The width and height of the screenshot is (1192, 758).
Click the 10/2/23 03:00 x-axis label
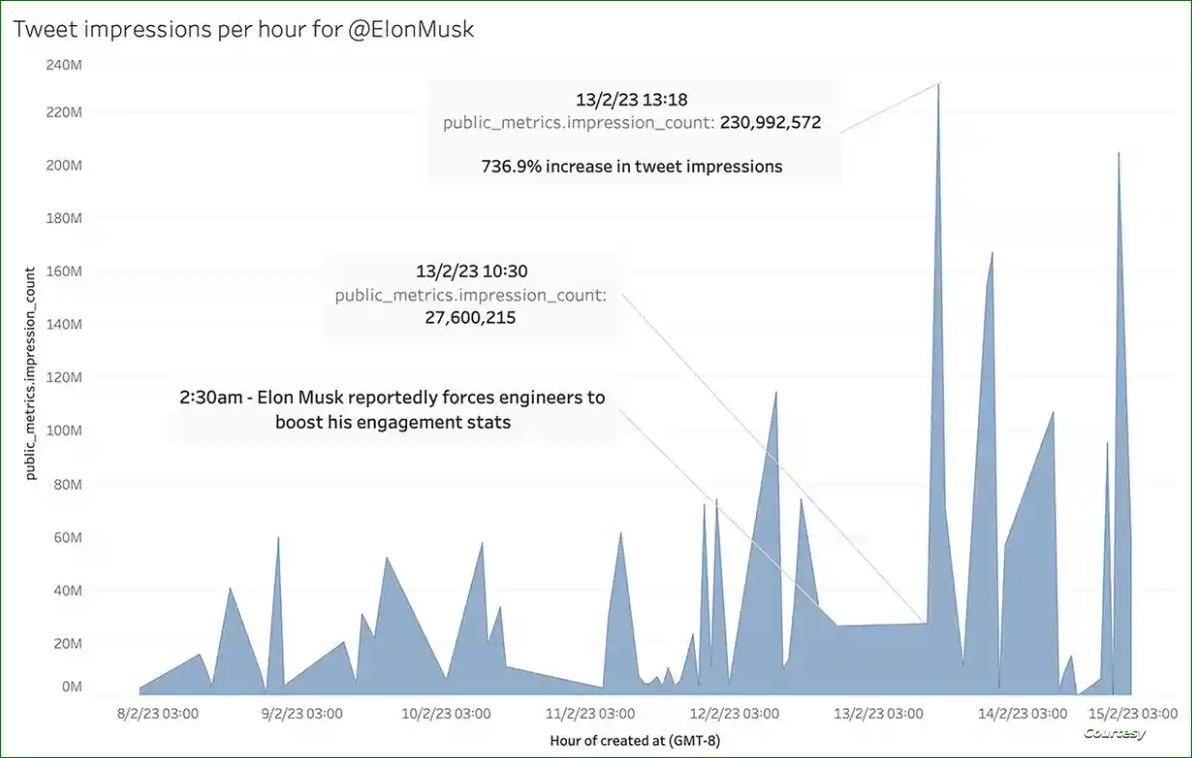[x=446, y=714]
